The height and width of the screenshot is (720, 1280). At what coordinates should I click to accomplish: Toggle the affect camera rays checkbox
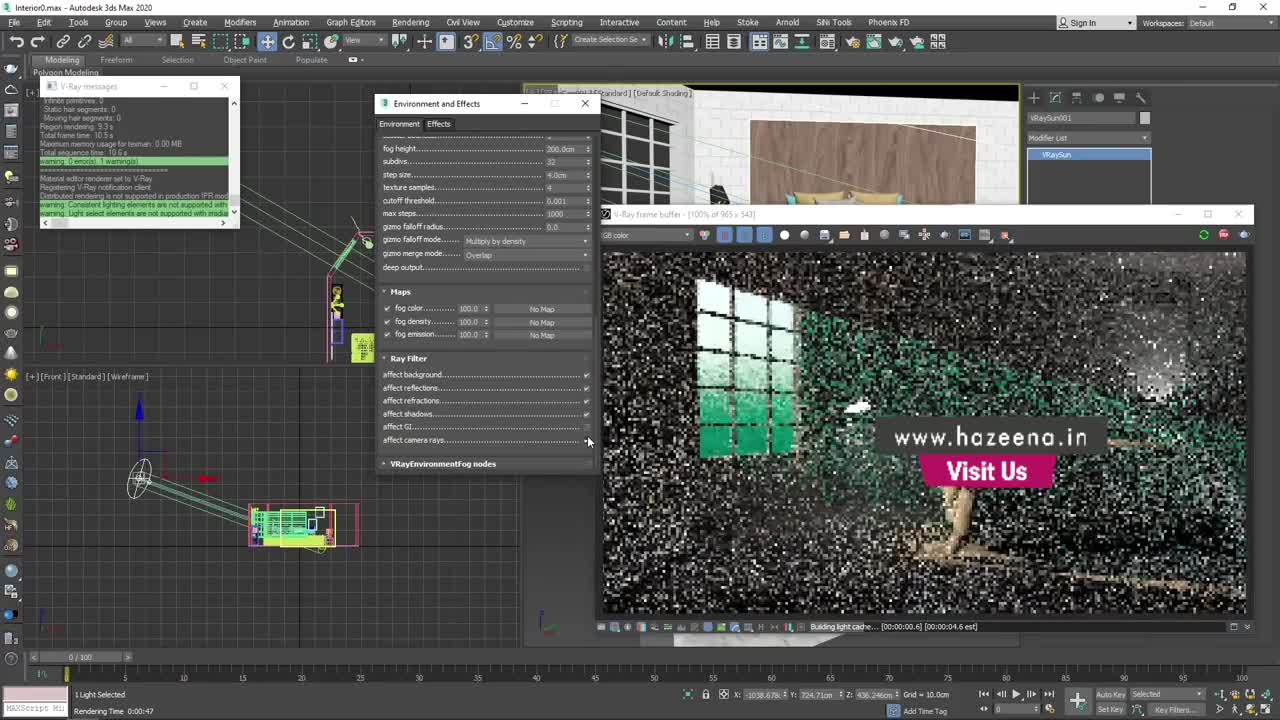click(x=586, y=440)
